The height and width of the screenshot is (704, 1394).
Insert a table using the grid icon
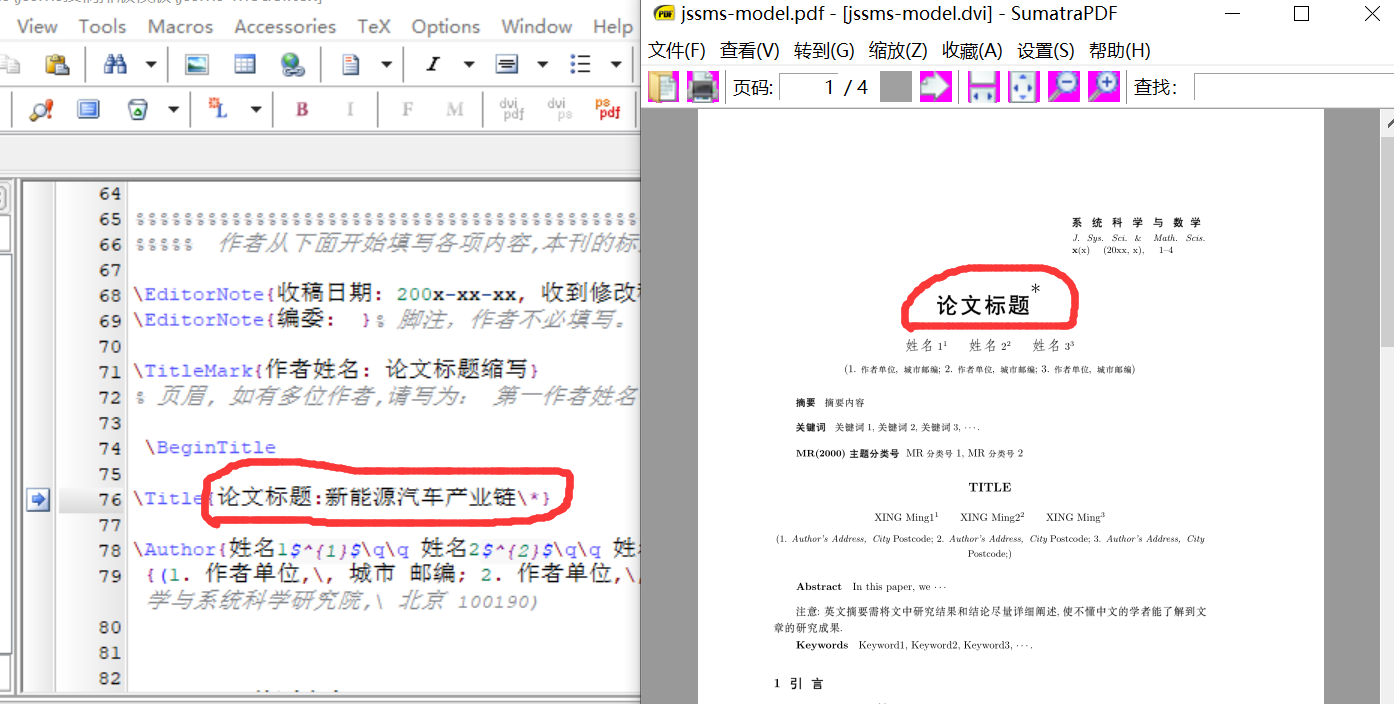pos(245,65)
